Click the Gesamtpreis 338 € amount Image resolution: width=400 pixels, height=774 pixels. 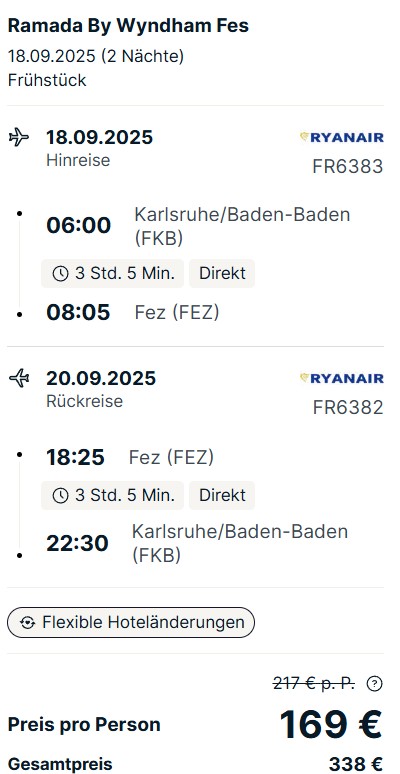coord(356,764)
